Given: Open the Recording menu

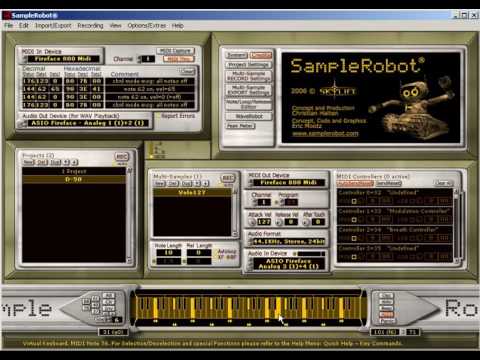Looking at the screenshot, I should [90, 26].
